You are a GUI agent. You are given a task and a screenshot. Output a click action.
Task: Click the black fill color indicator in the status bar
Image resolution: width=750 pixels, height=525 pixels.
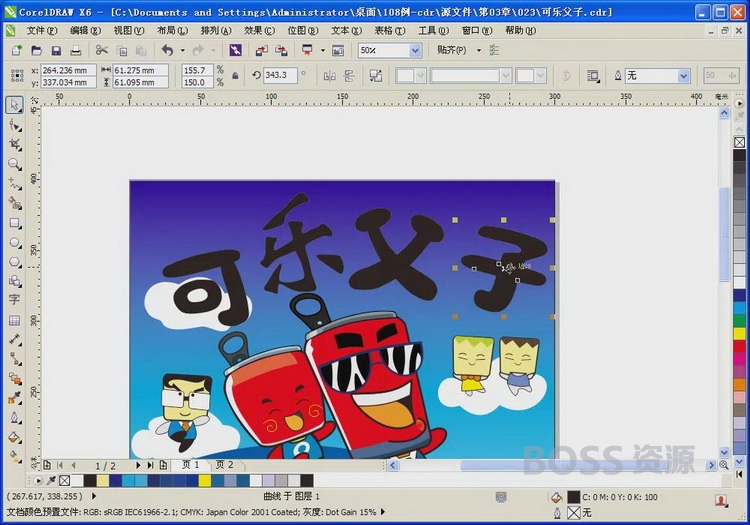[x=574, y=497]
